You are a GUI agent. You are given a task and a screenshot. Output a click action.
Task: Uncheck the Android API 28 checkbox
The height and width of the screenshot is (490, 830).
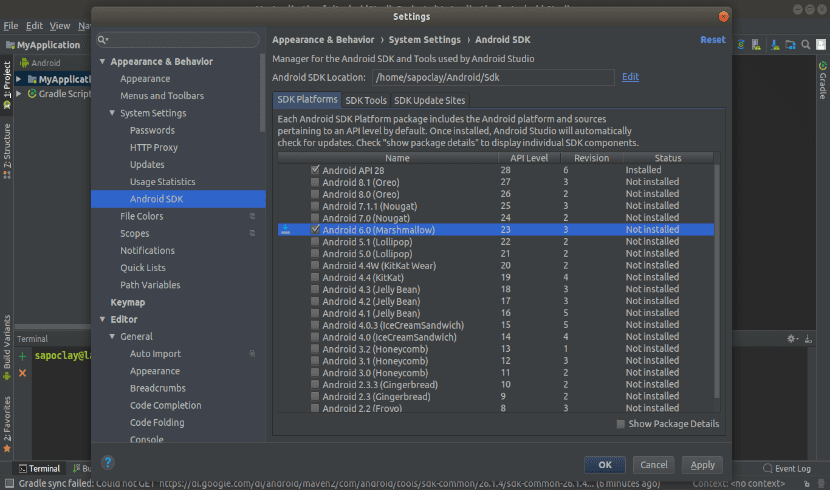(315, 171)
